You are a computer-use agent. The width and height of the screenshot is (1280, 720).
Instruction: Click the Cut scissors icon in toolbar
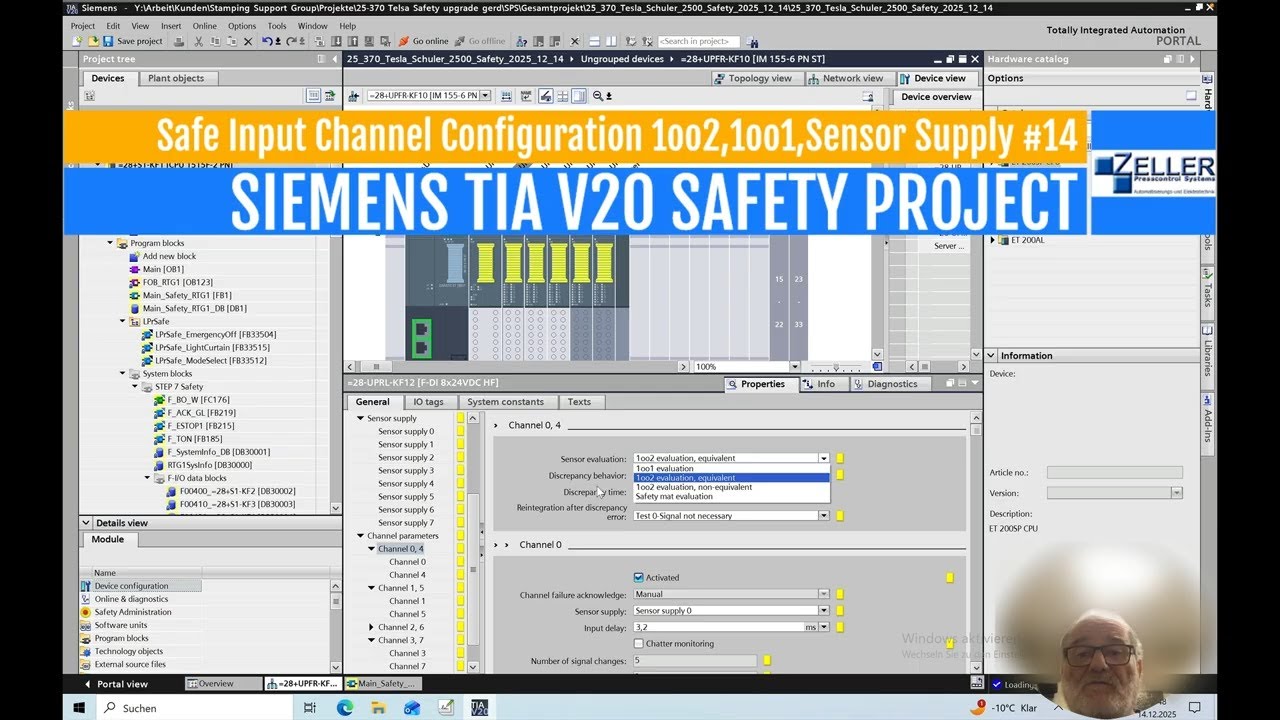pyautogui.click(x=199, y=41)
